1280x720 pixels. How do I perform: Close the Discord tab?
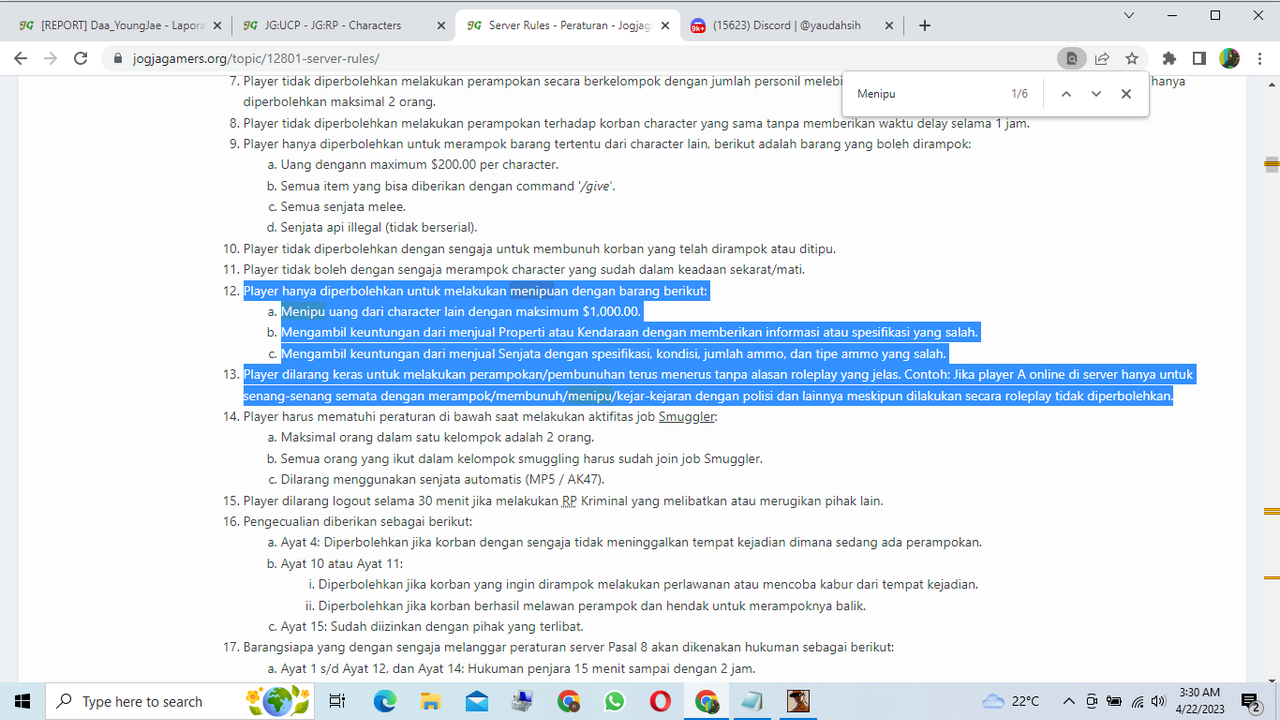click(887, 26)
